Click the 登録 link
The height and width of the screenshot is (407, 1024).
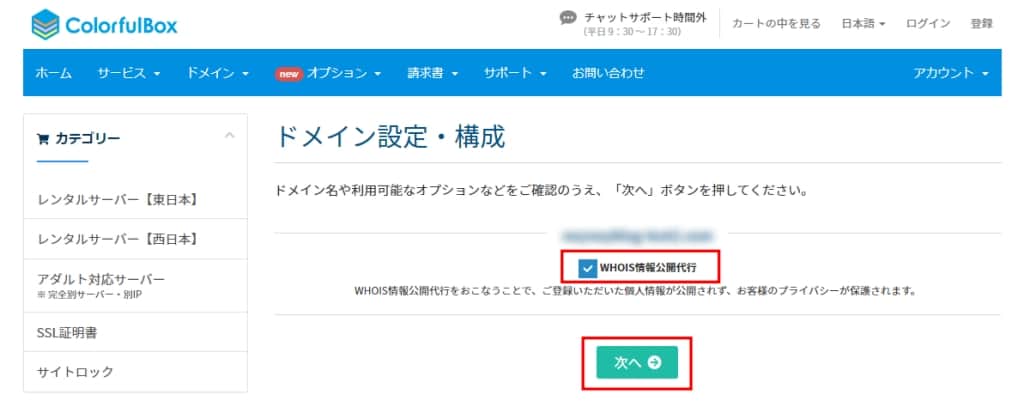tap(982, 24)
